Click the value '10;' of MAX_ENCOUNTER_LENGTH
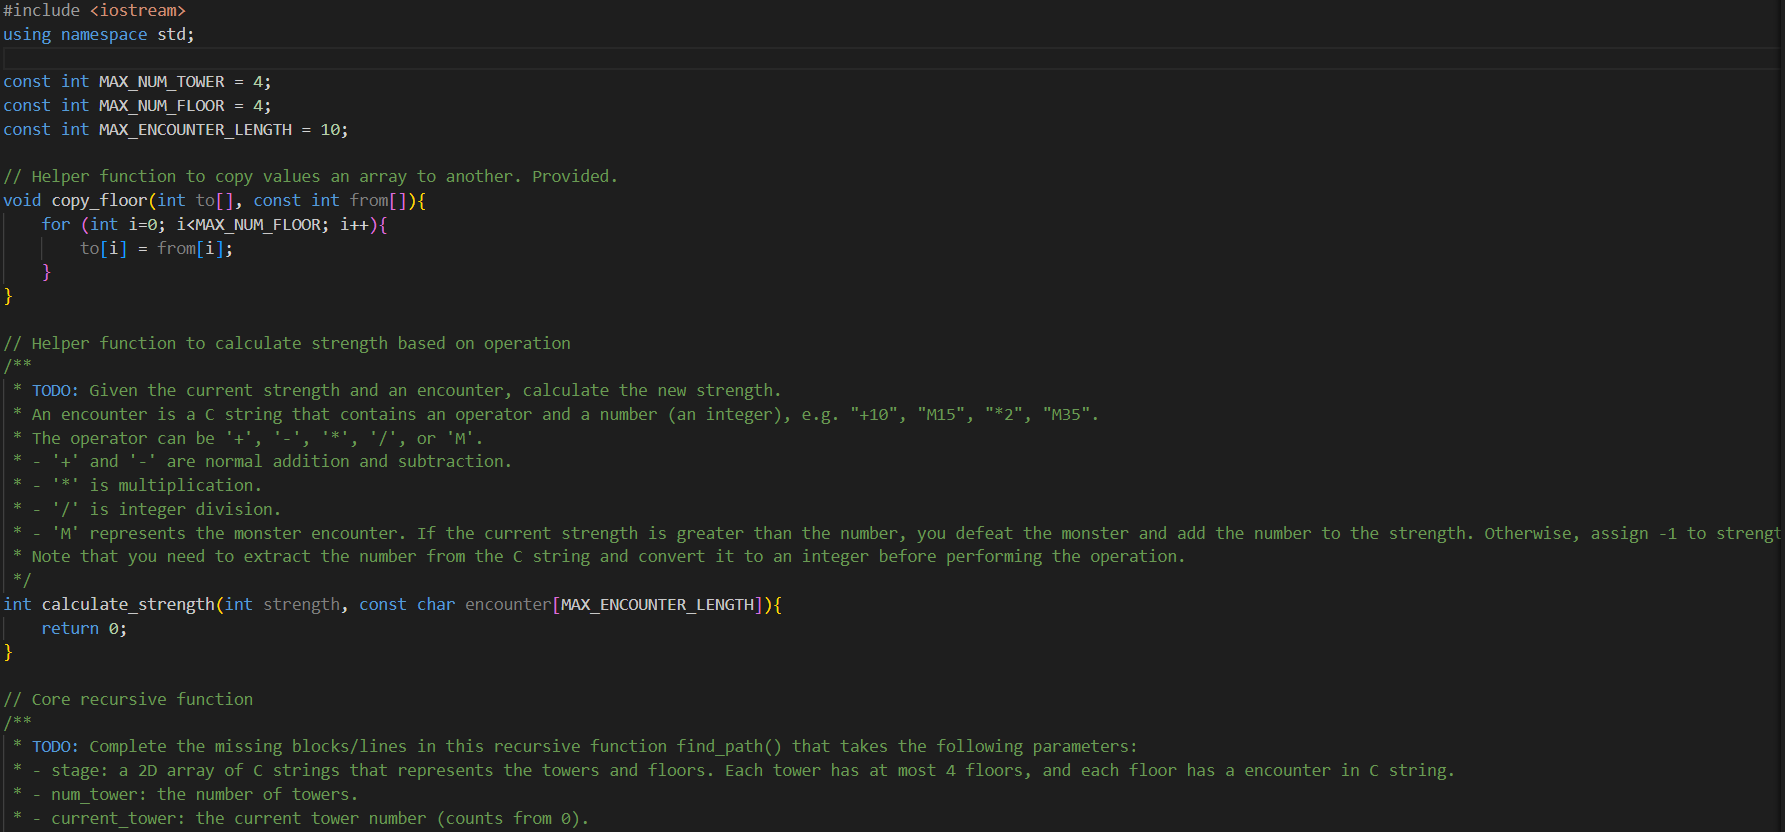The image size is (1785, 832). click(334, 130)
